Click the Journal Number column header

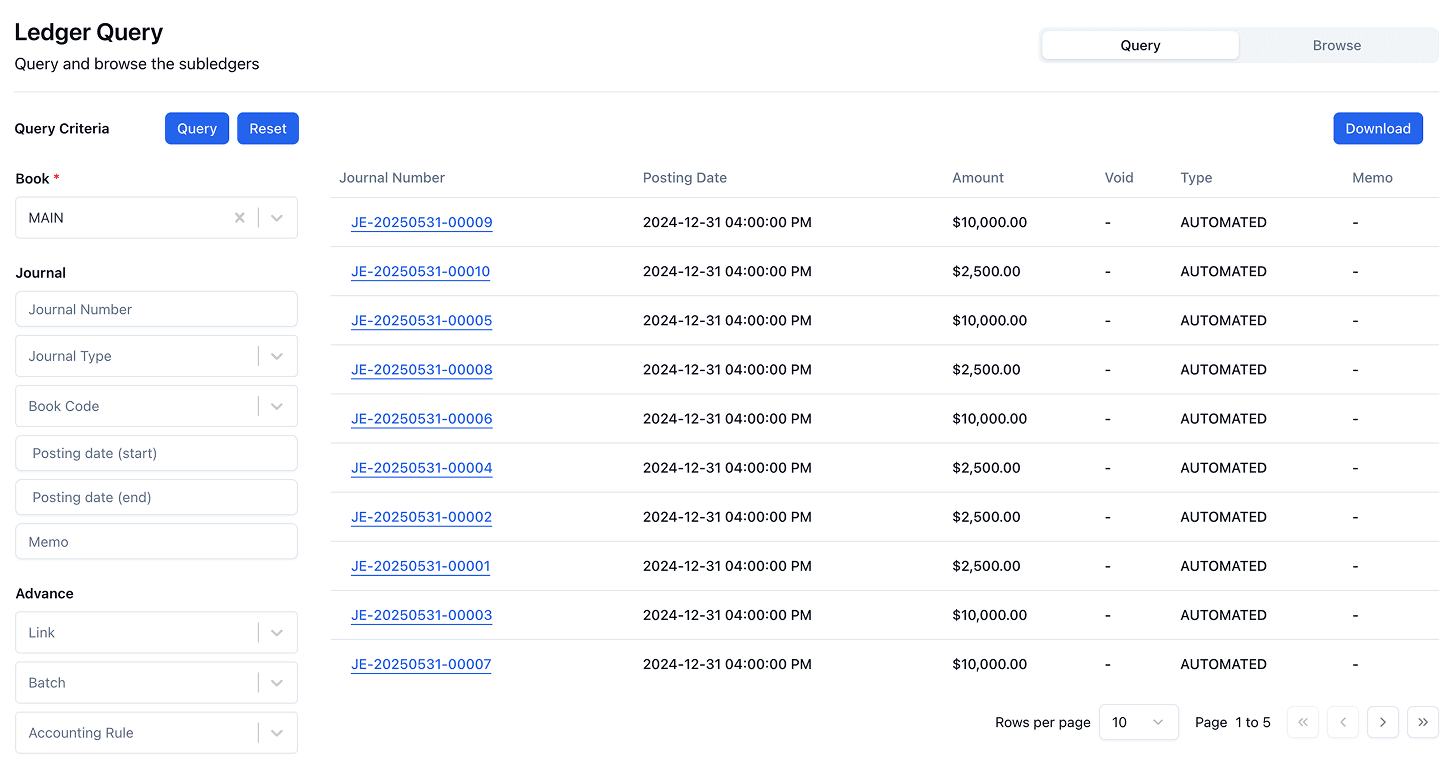(392, 177)
